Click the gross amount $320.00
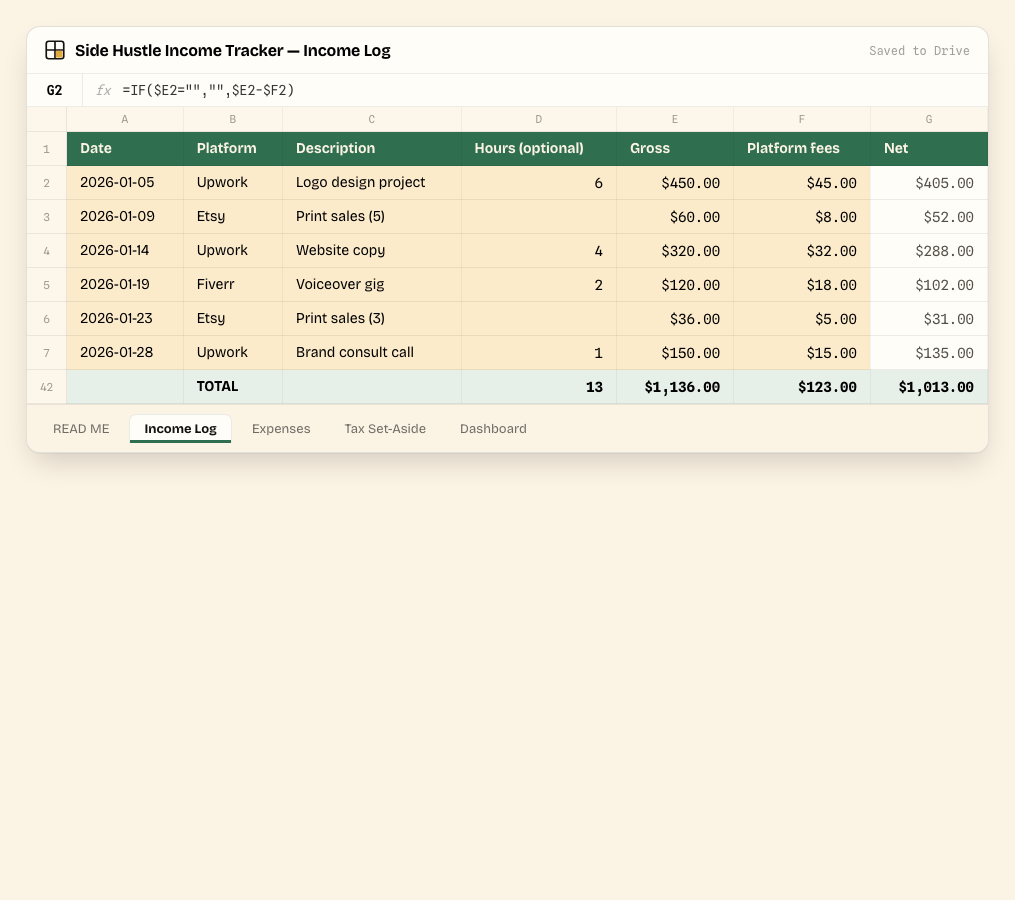 (675, 251)
